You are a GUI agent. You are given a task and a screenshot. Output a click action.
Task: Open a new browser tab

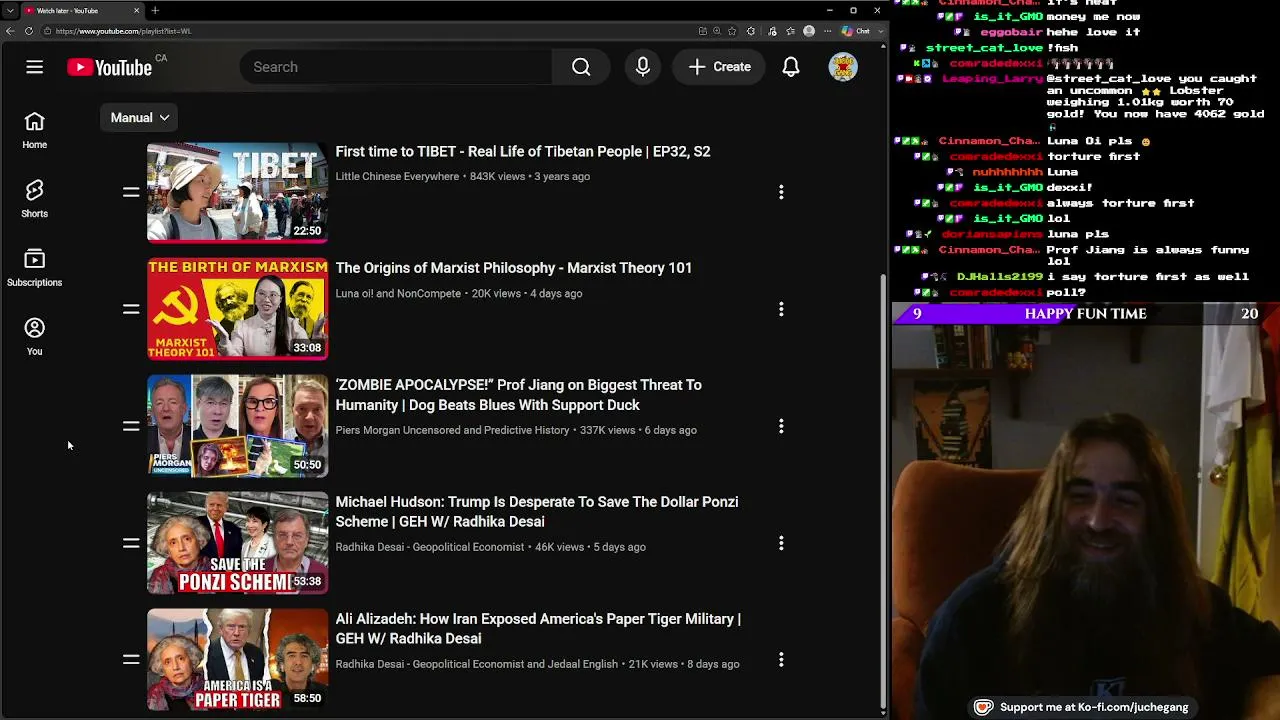click(x=155, y=10)
